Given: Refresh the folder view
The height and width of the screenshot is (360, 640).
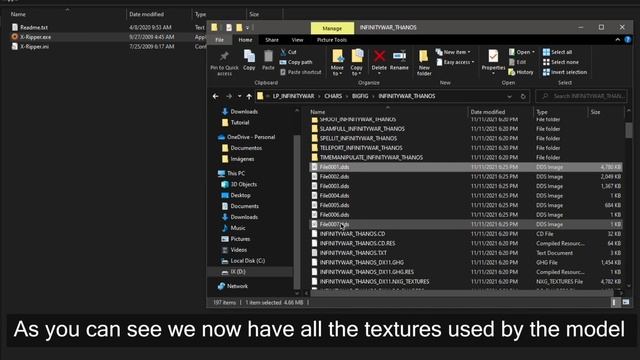Looking at the screenshot, I should [x=523, y=96].
